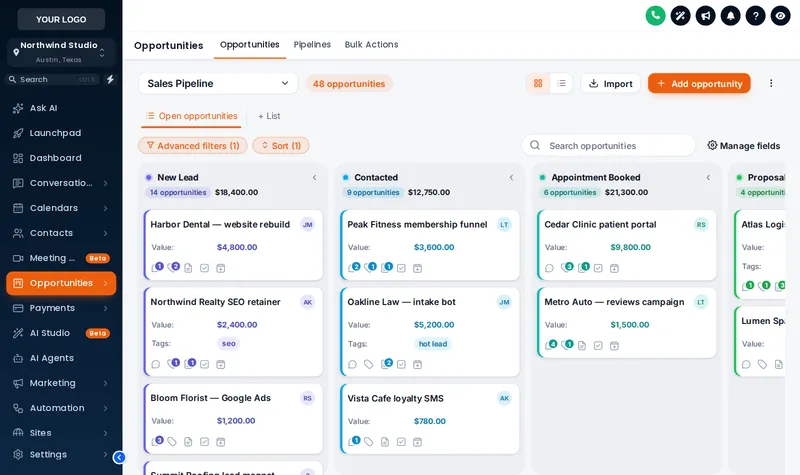Expand the Settings sidebar chevron
800x475 pixels.
click(105, 455)
